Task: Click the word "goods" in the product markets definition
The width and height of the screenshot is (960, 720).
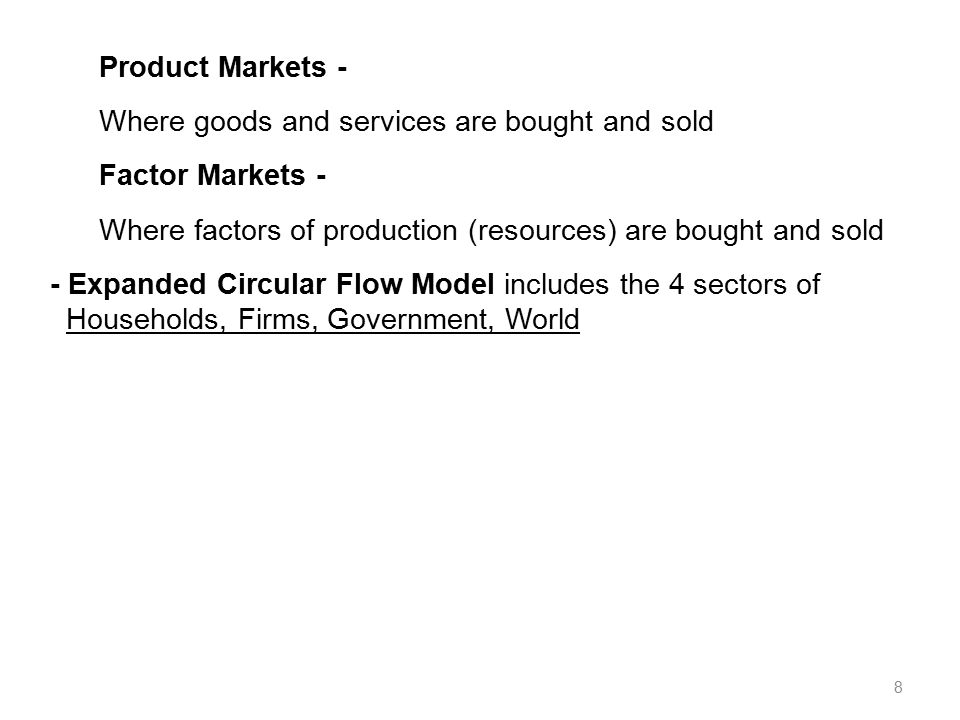Action: 233,121
